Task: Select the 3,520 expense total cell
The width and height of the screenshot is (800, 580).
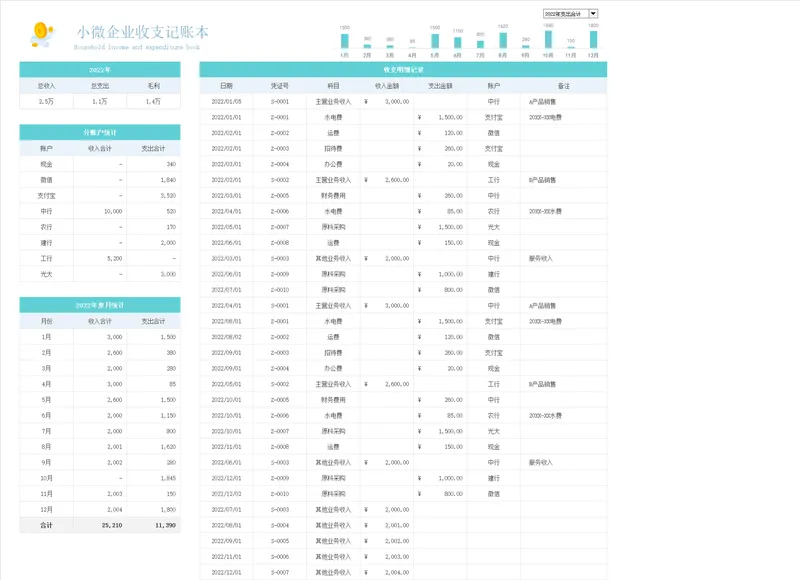Action: pos(154,195)
